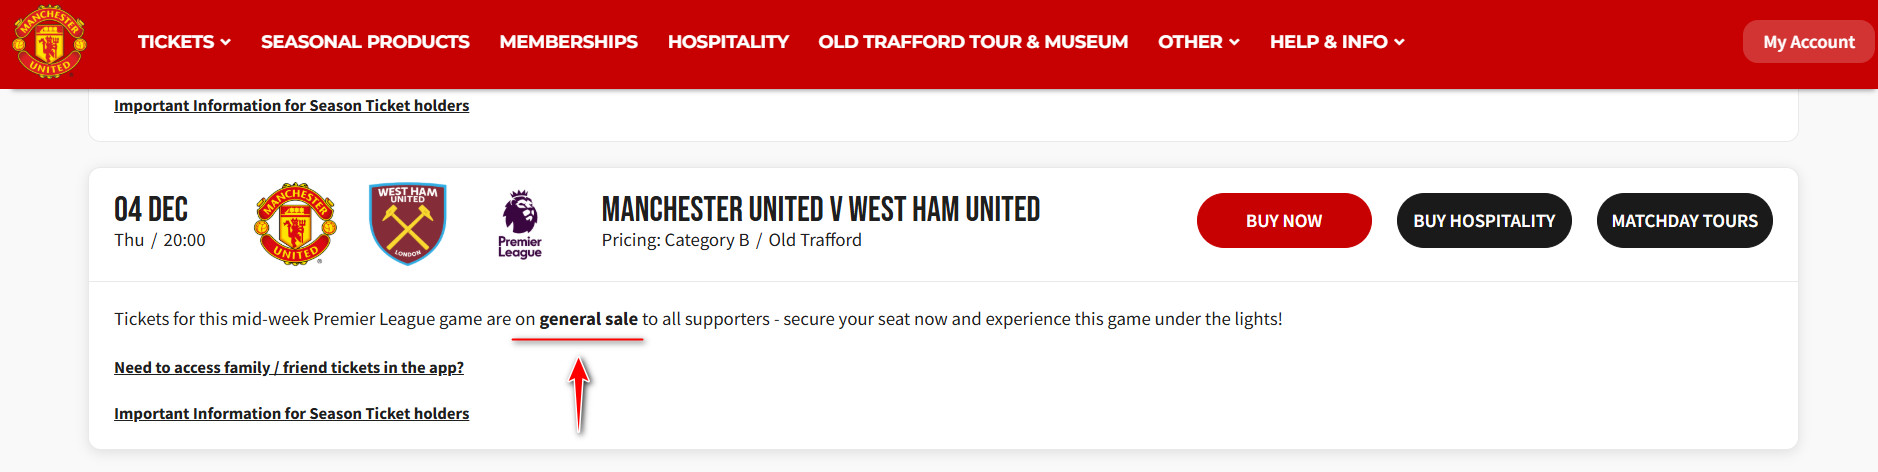
Task: Click the West Ham United crest
Action: 407,224
